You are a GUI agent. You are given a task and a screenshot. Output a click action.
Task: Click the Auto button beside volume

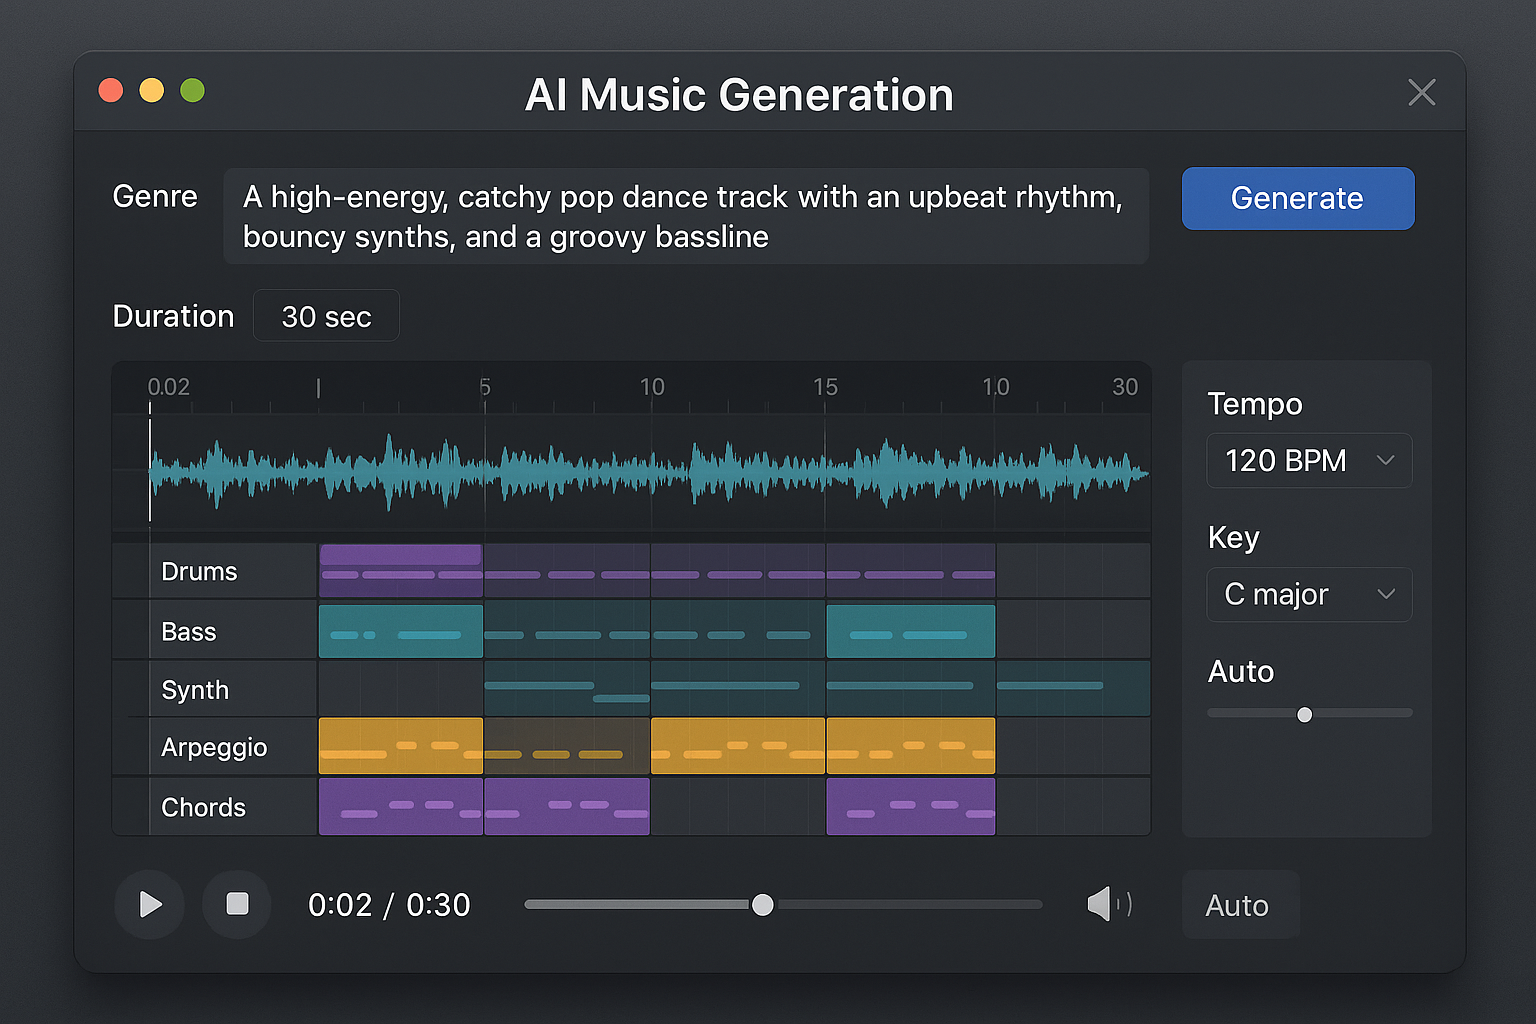(1240, 905)
